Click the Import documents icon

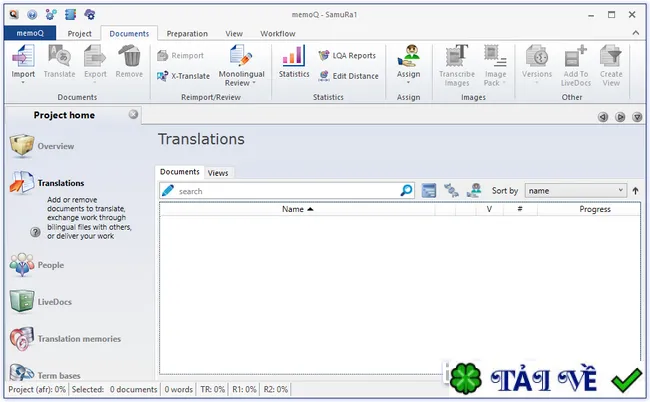[x=23, y=56]
